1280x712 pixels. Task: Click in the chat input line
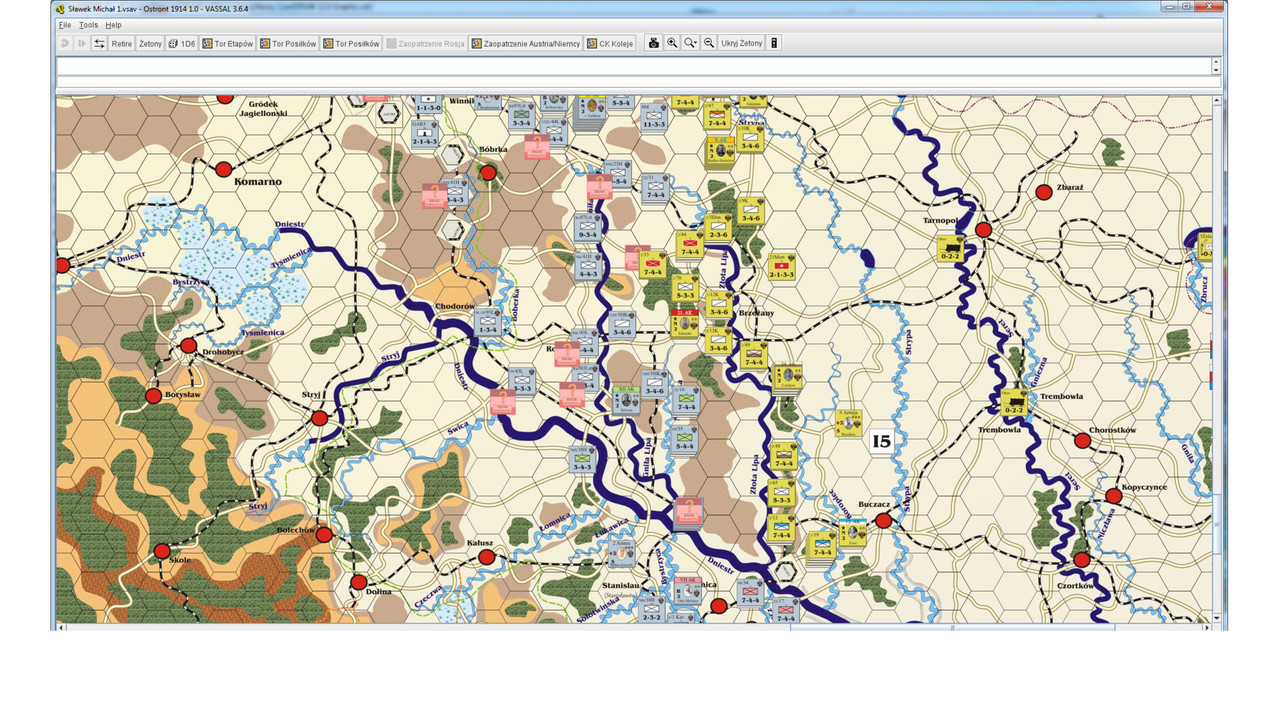coord(633,81)
